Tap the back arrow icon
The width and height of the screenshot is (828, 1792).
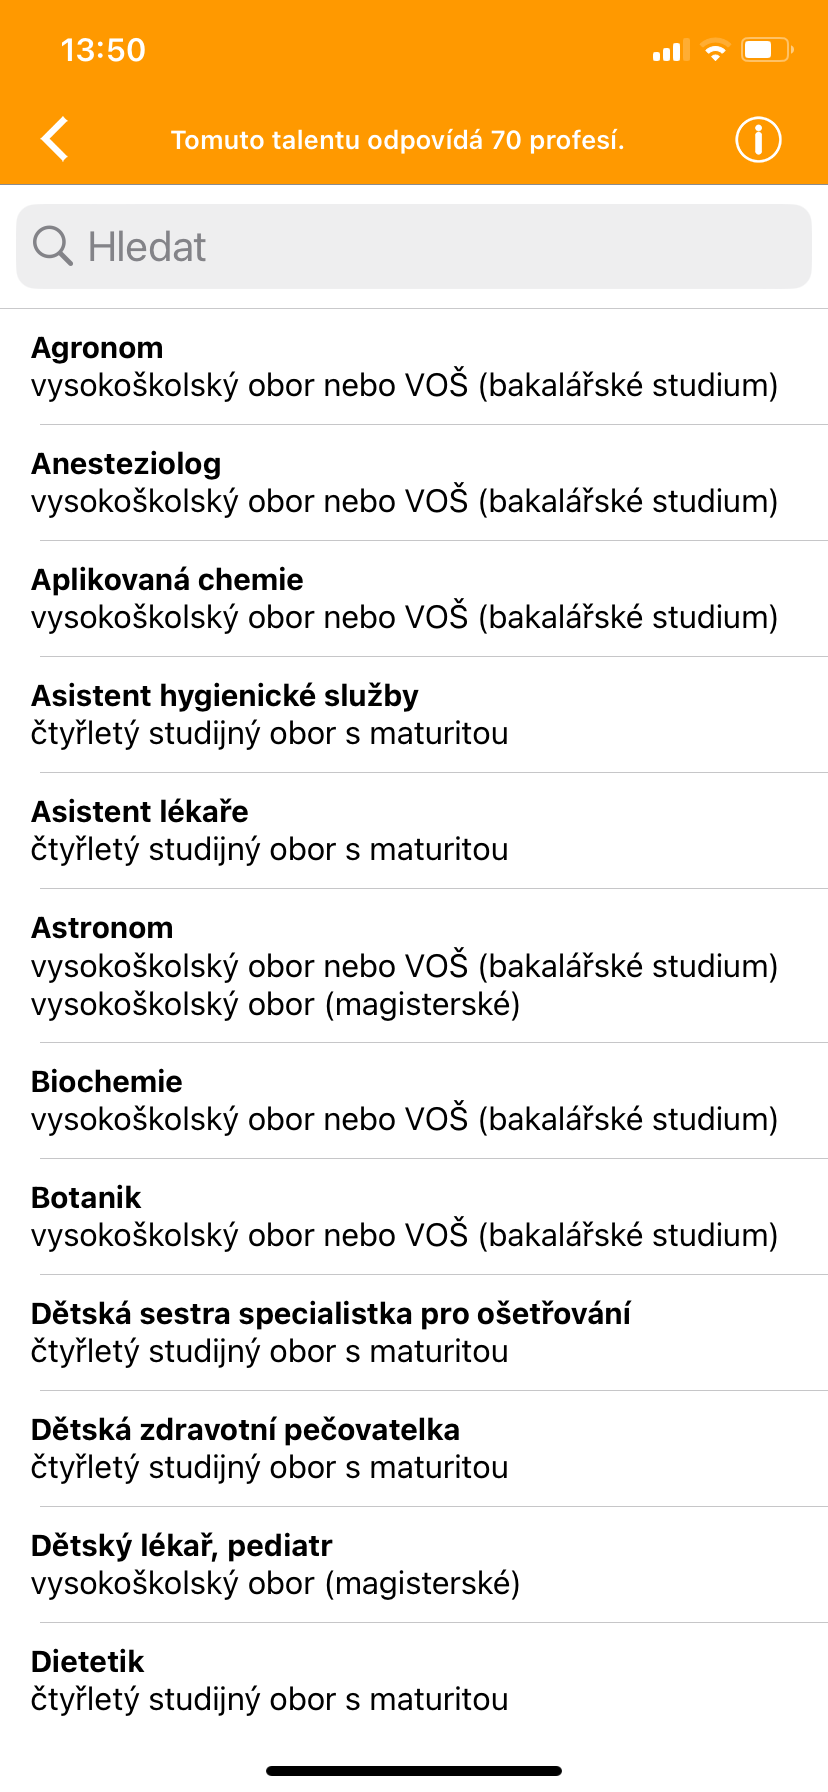[x=55, y=139]
